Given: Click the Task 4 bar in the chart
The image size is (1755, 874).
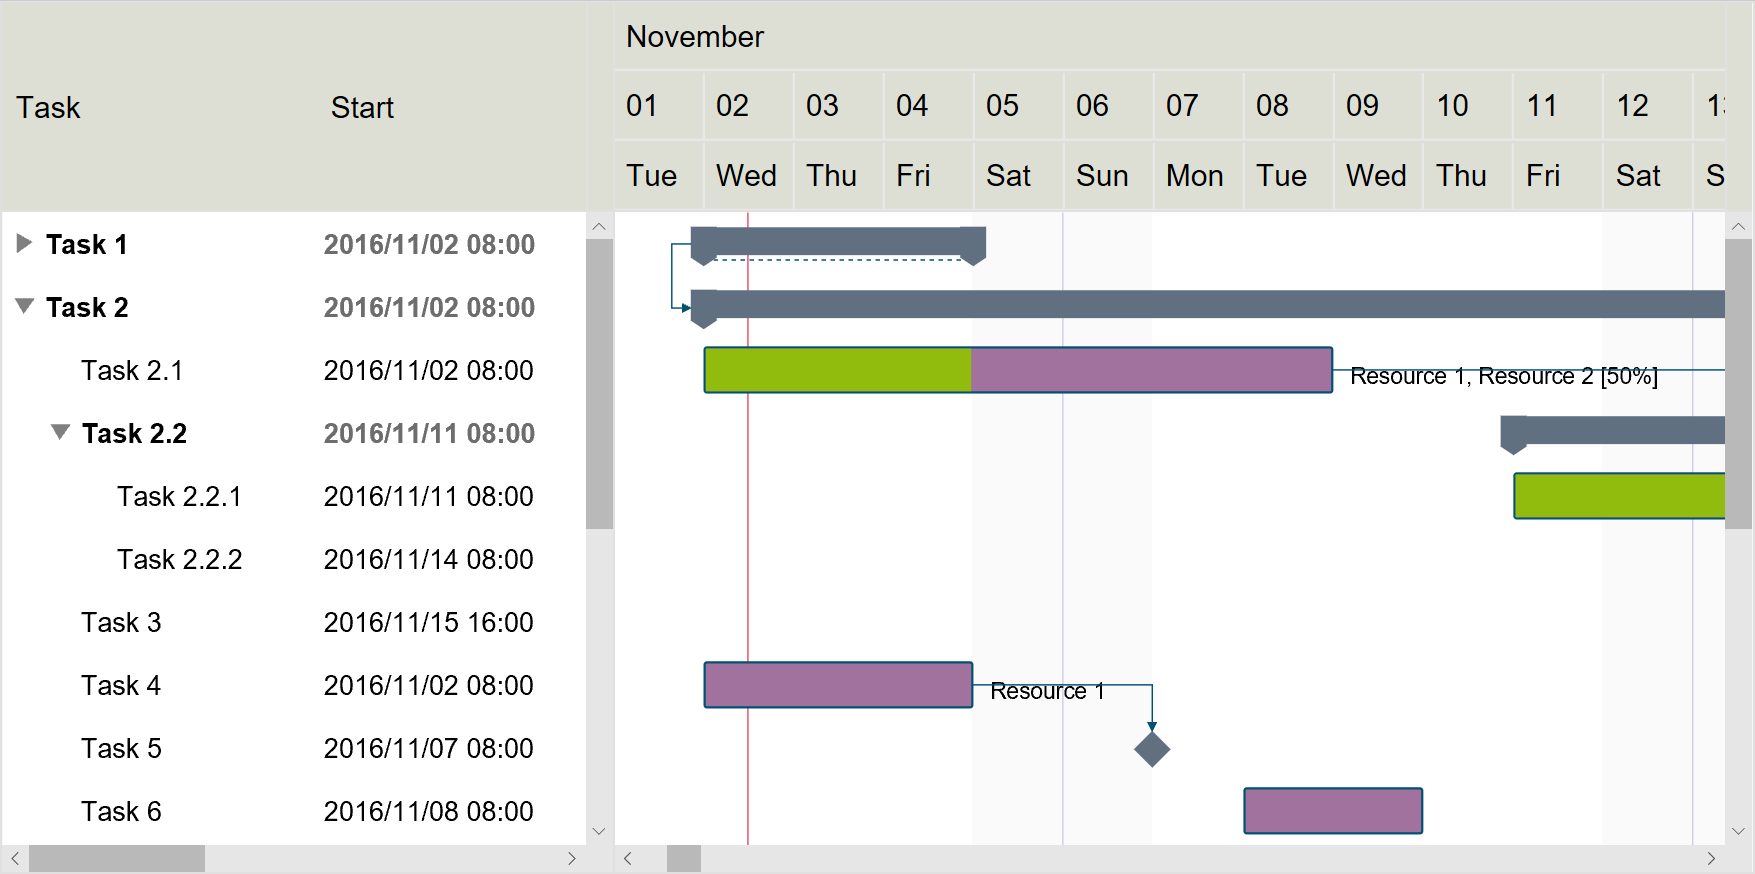Looking at the screenshot, I should pos(838,684).
